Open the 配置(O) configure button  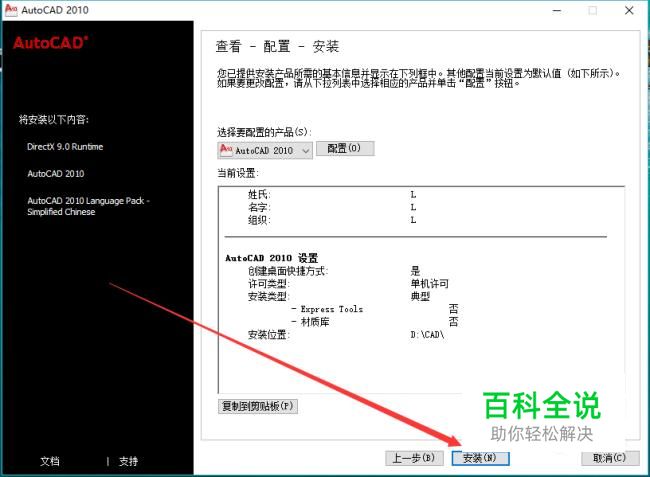point(345,148)
